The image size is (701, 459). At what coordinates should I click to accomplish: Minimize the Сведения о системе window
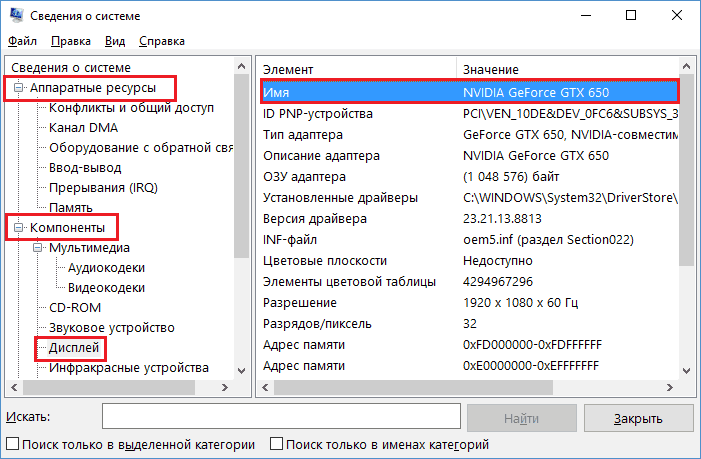tap(586, 15)
